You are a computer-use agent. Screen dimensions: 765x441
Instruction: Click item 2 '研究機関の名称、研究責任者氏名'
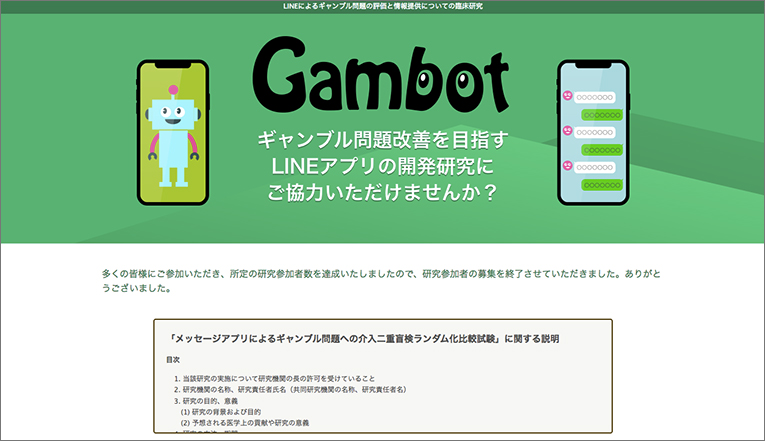[290, 389]
